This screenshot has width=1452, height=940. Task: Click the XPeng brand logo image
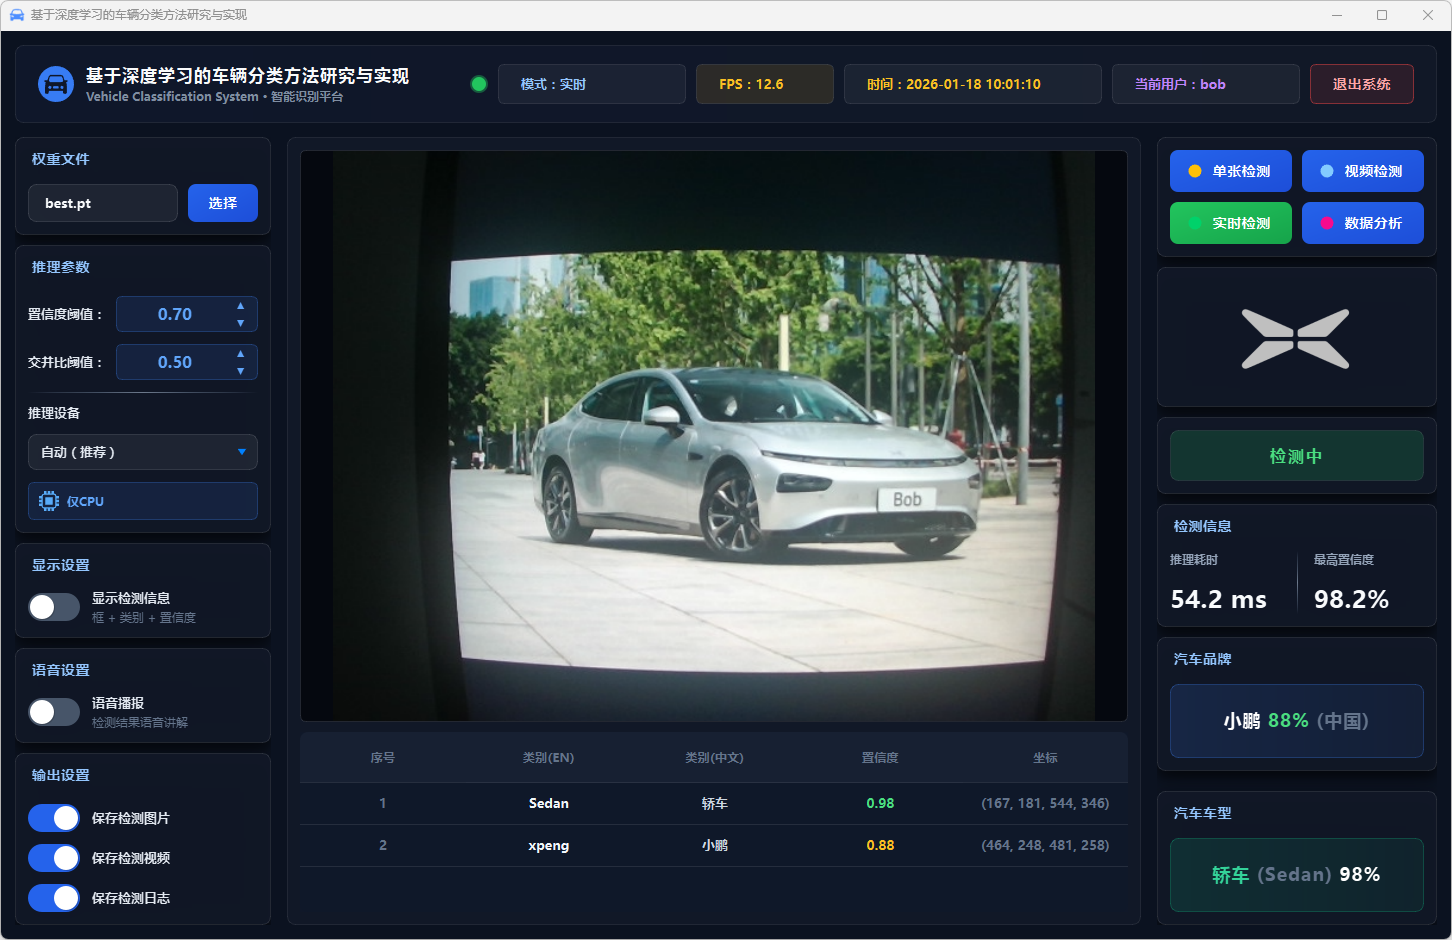[1295, 339]
